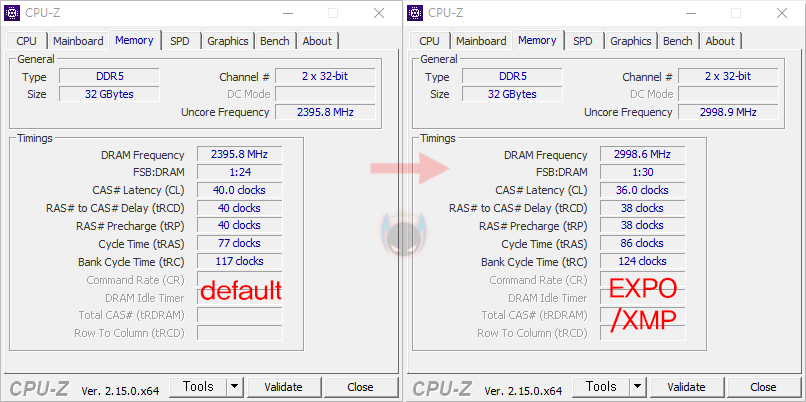Click Validate button in right window
Screen dimensions: 806x402
[x=686, y=387]
